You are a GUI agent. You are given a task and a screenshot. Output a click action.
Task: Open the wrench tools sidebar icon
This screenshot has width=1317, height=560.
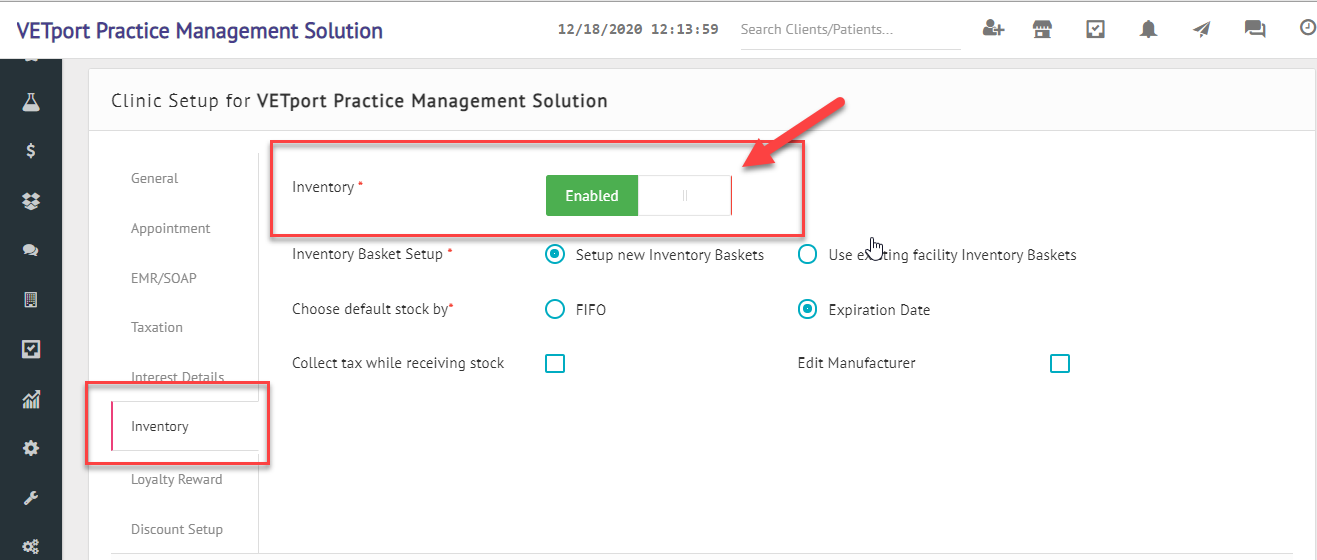[31, 498]
